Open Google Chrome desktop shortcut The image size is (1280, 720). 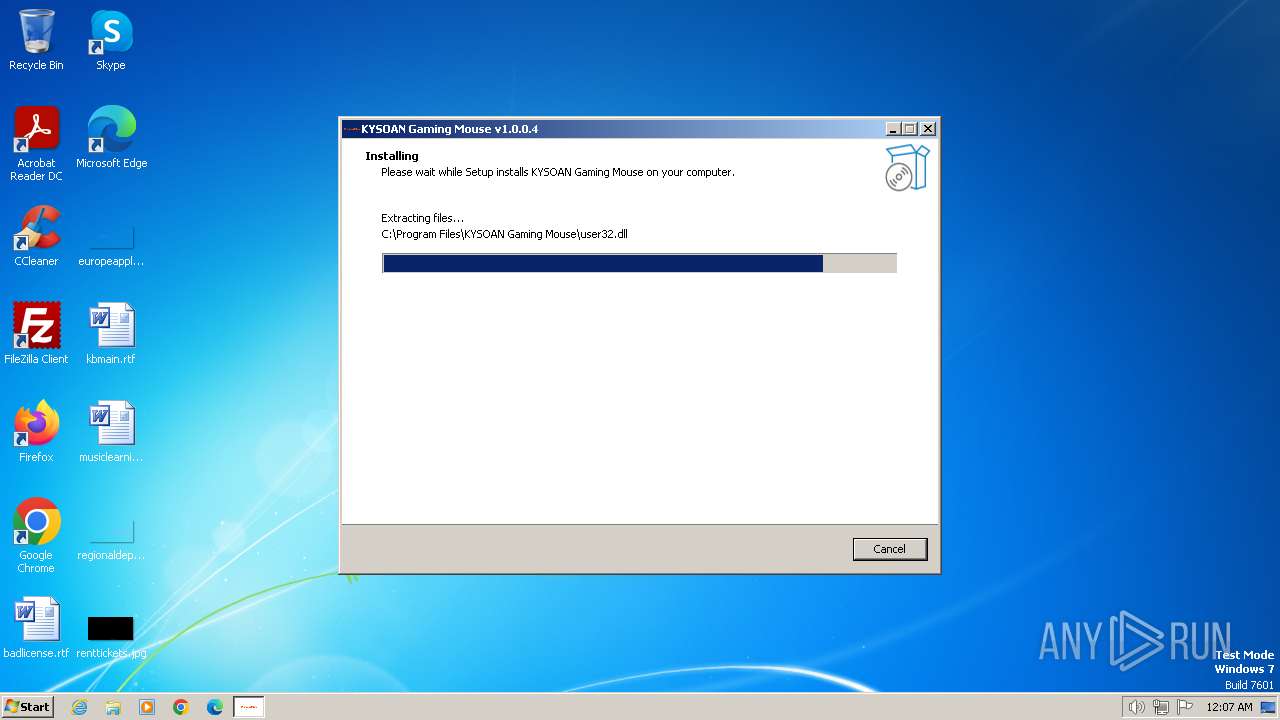coord(36,536)
